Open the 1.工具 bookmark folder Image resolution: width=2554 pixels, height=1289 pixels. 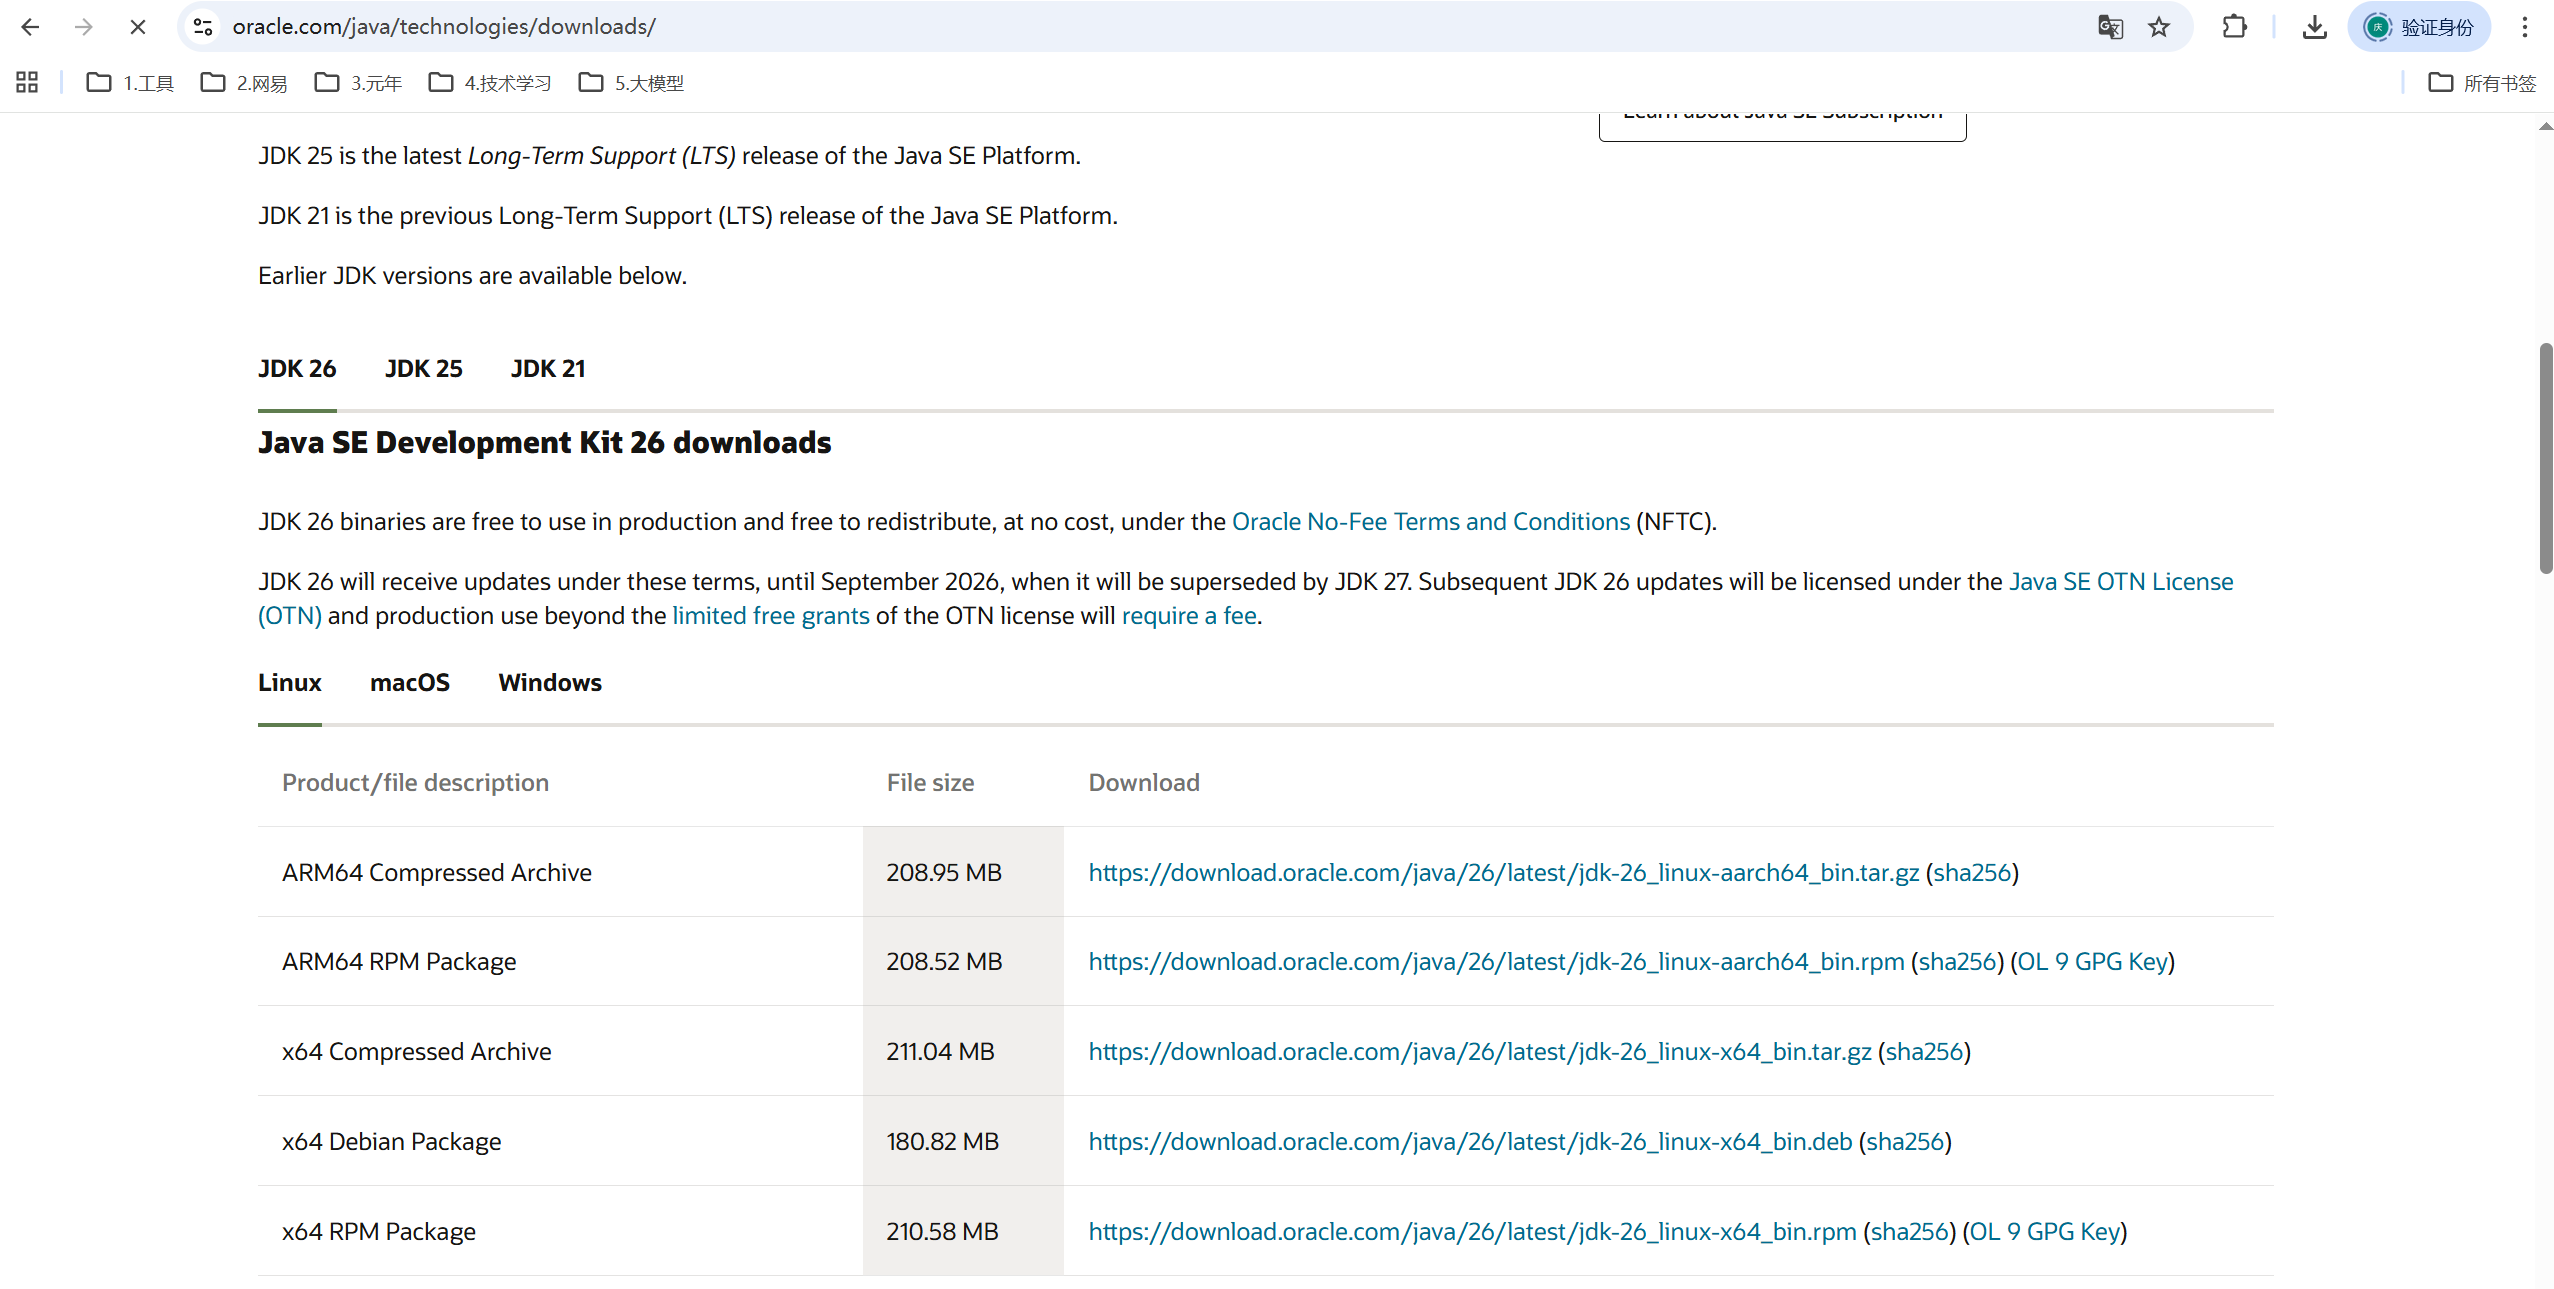131,83
